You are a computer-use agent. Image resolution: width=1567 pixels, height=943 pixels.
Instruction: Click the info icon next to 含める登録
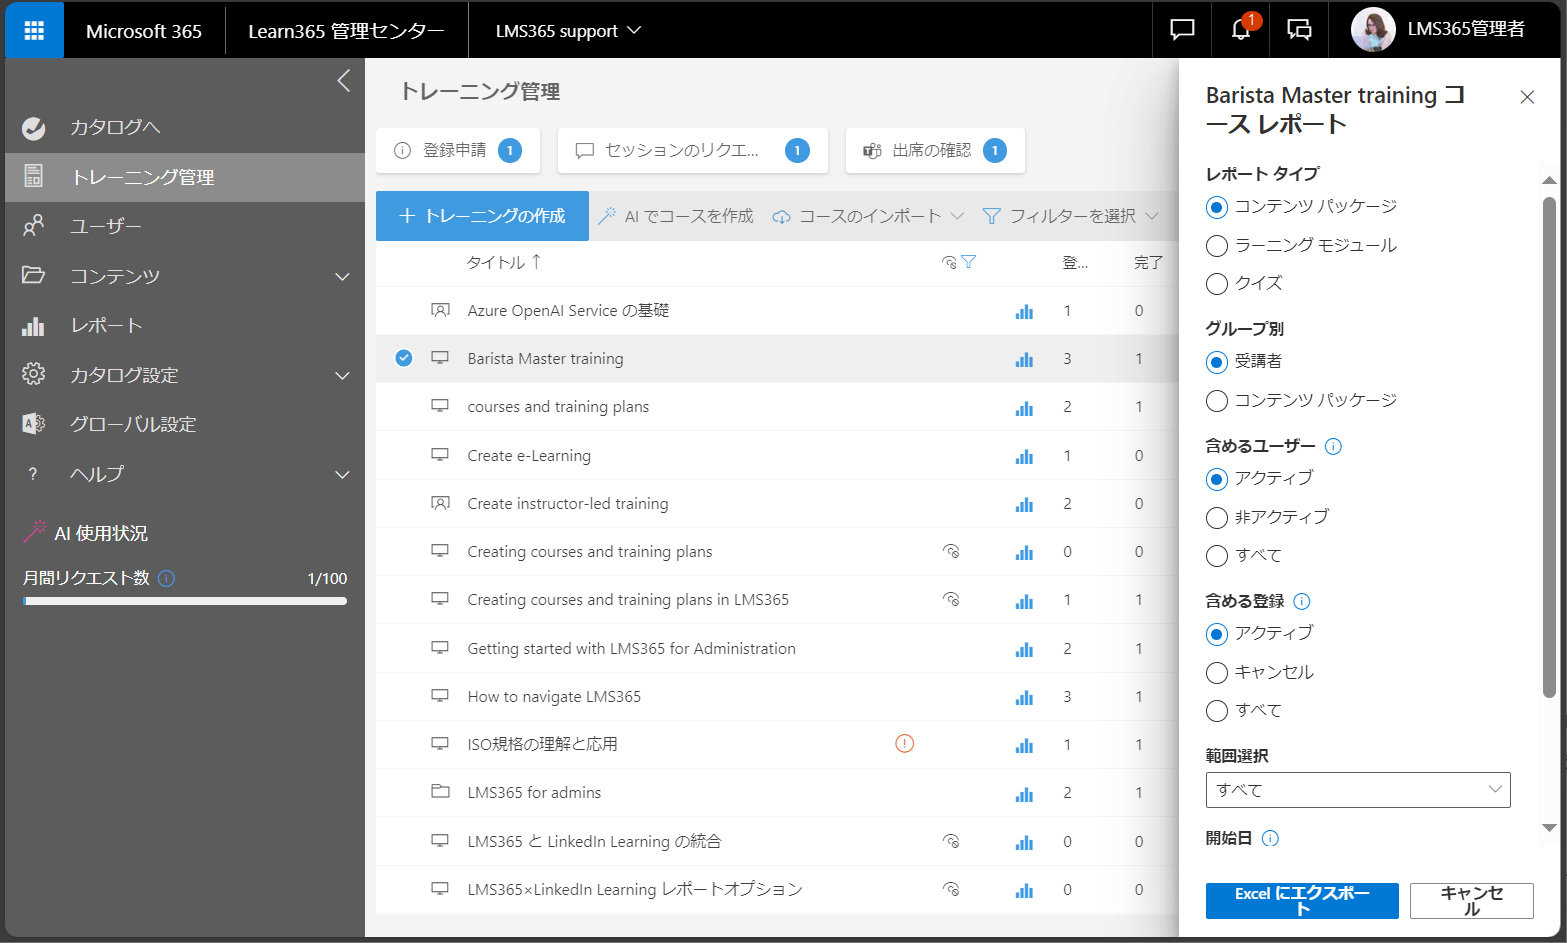tap(1302, 601)
